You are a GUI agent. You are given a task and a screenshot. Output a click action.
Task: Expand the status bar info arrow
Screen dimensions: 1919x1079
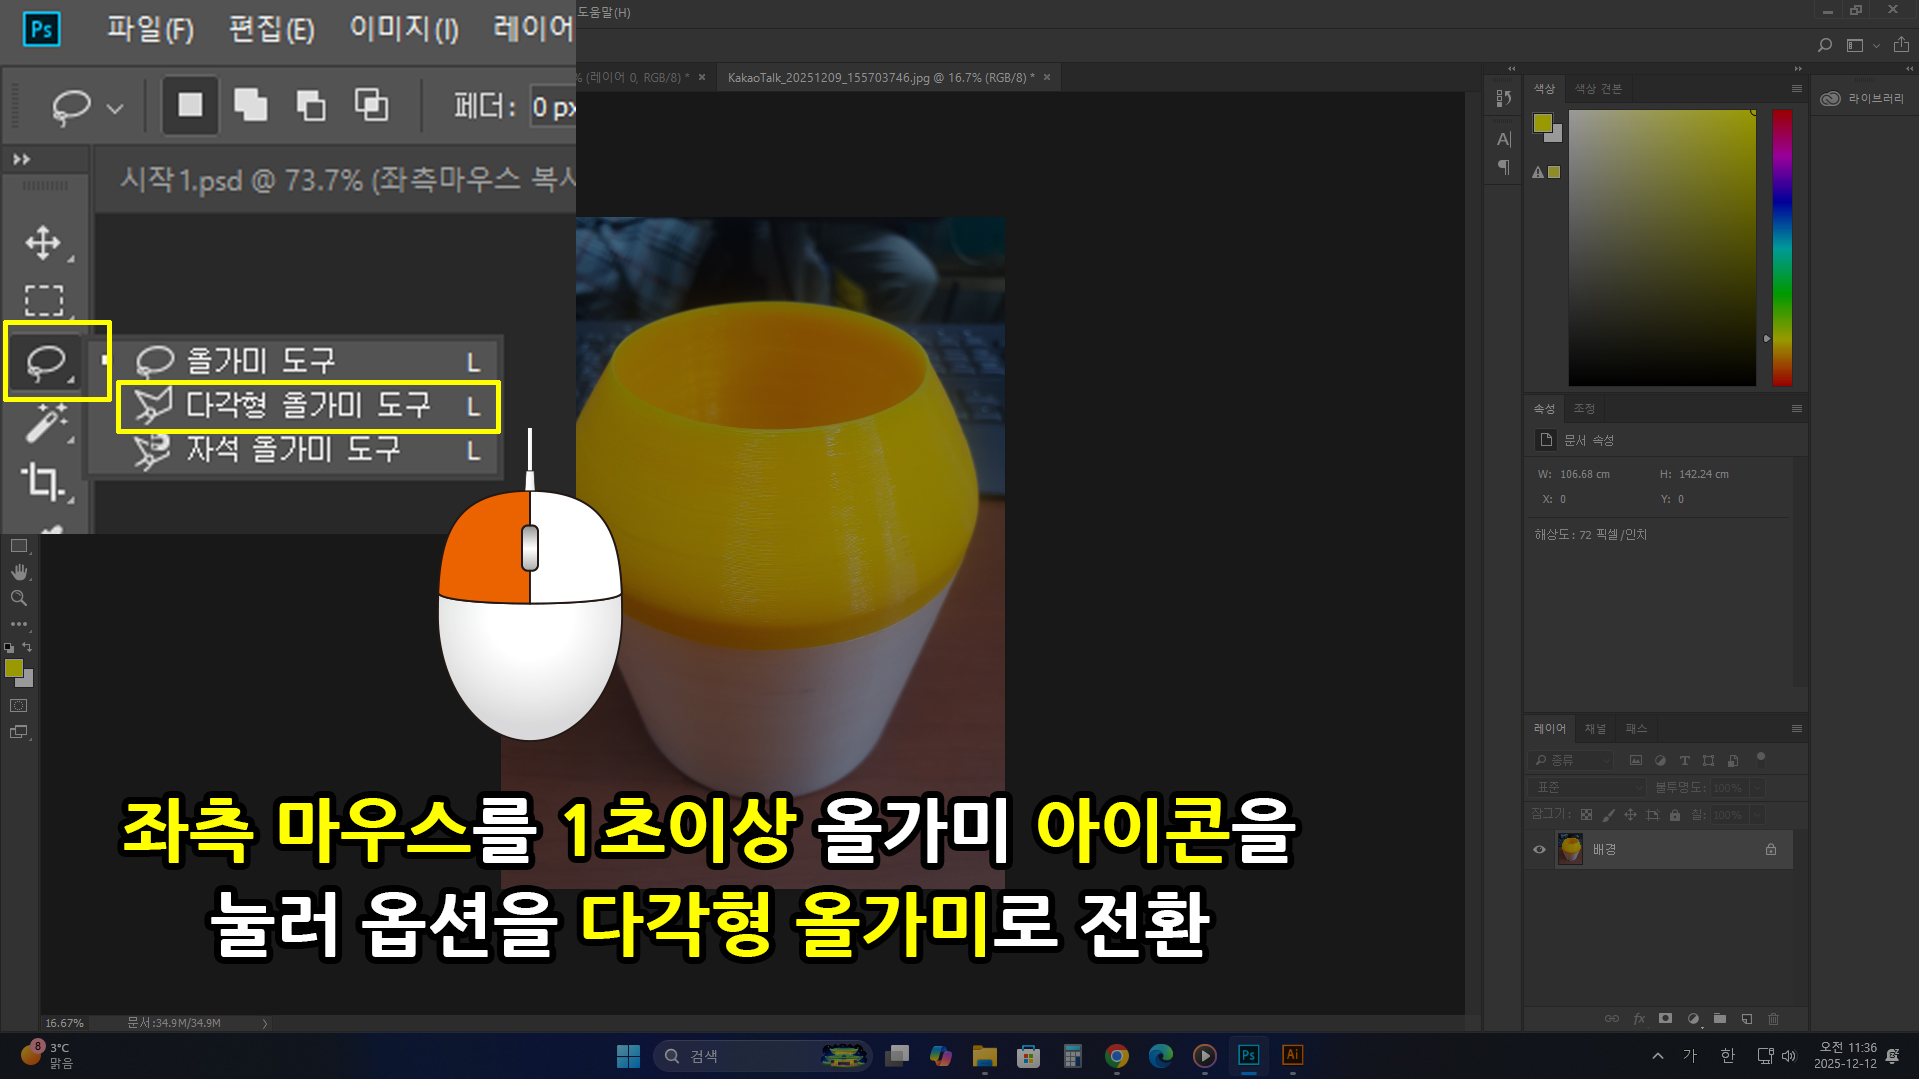(x=265, y=1023)
